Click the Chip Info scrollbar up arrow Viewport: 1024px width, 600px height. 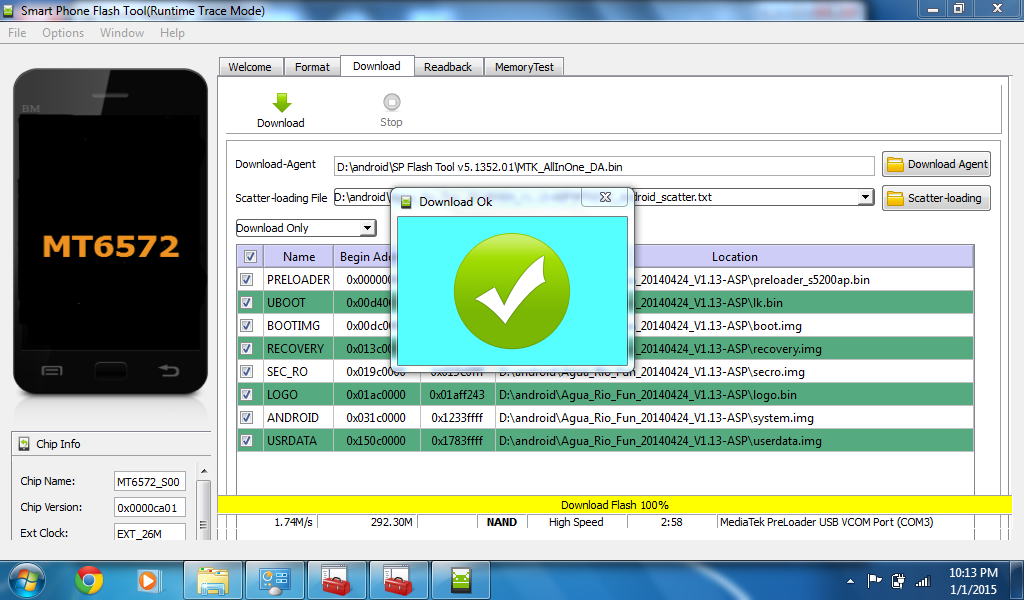pos(204,471)
